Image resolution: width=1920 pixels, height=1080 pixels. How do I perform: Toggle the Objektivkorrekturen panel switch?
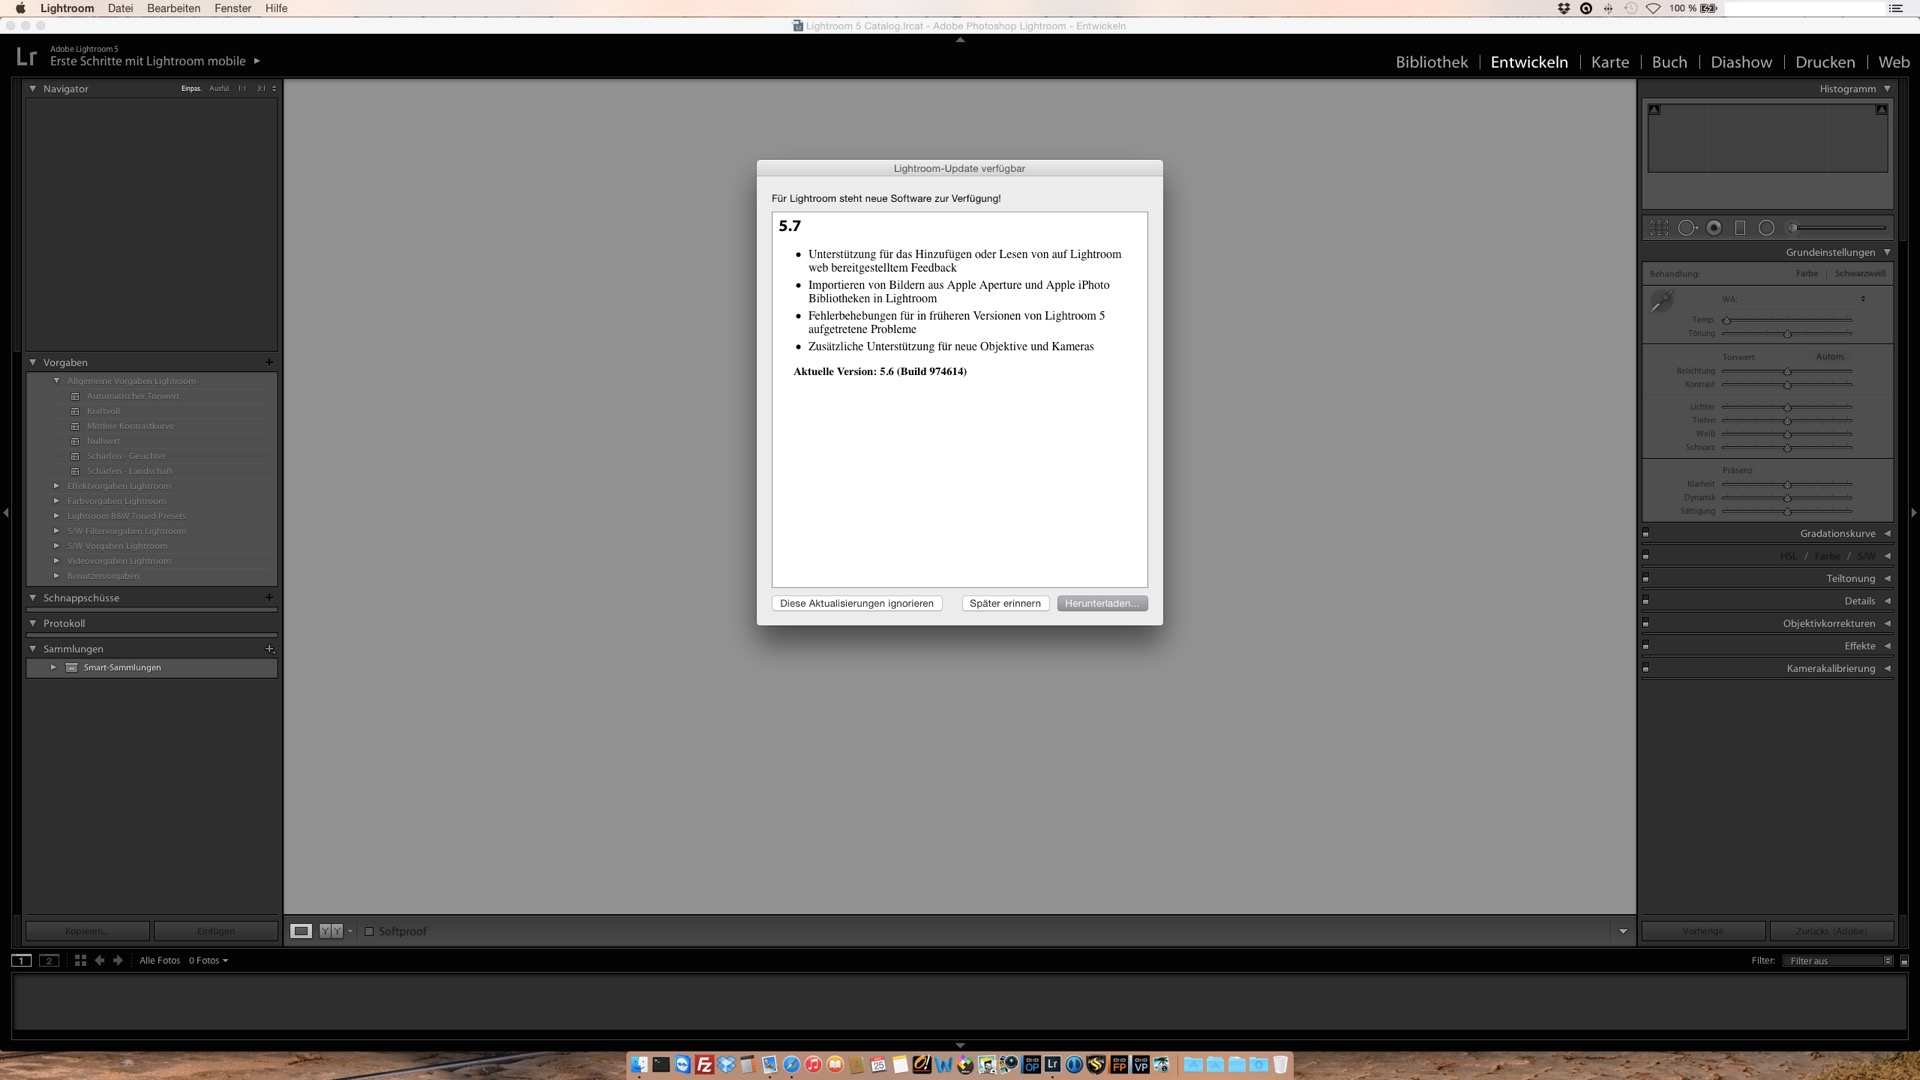[x=1646, y=623]
